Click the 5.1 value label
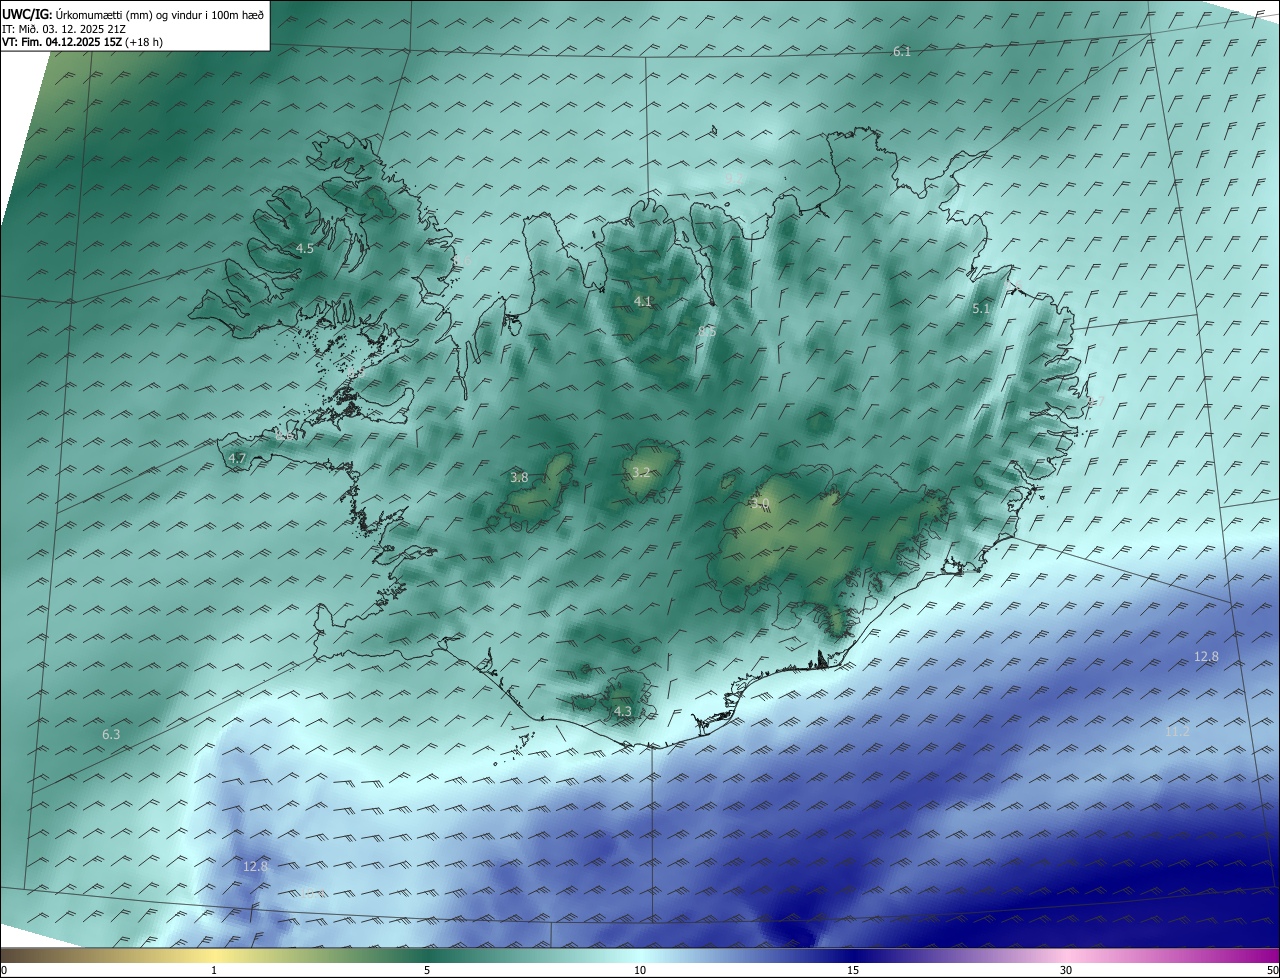This screenshot has height=978, width=1280. point(981,309)
